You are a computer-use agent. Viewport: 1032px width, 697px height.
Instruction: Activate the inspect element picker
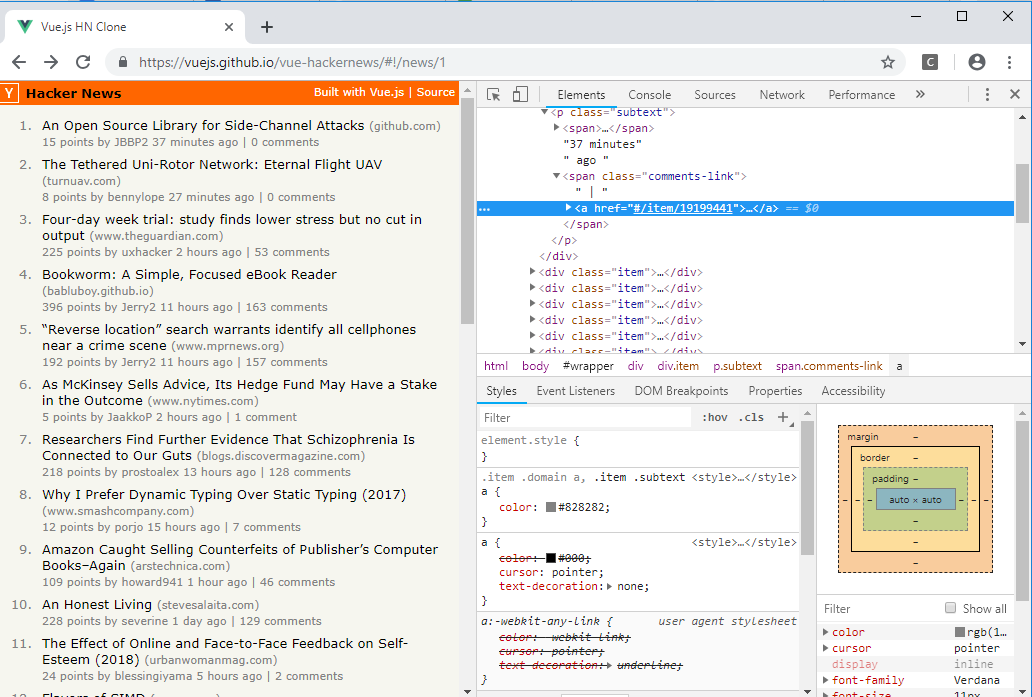coord(494,95)
